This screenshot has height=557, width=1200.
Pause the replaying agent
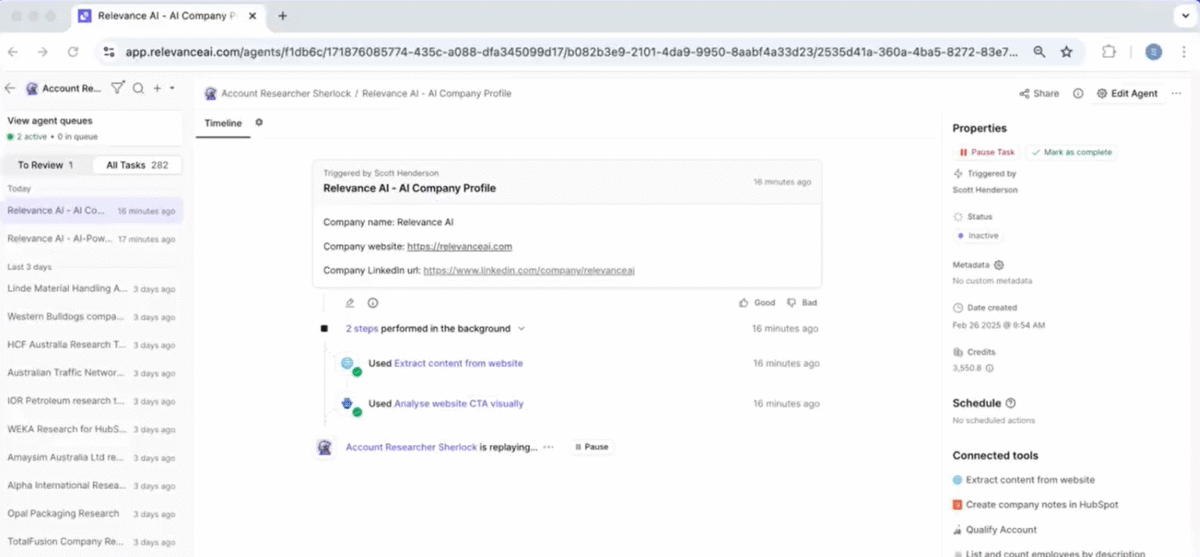[592, 447]
